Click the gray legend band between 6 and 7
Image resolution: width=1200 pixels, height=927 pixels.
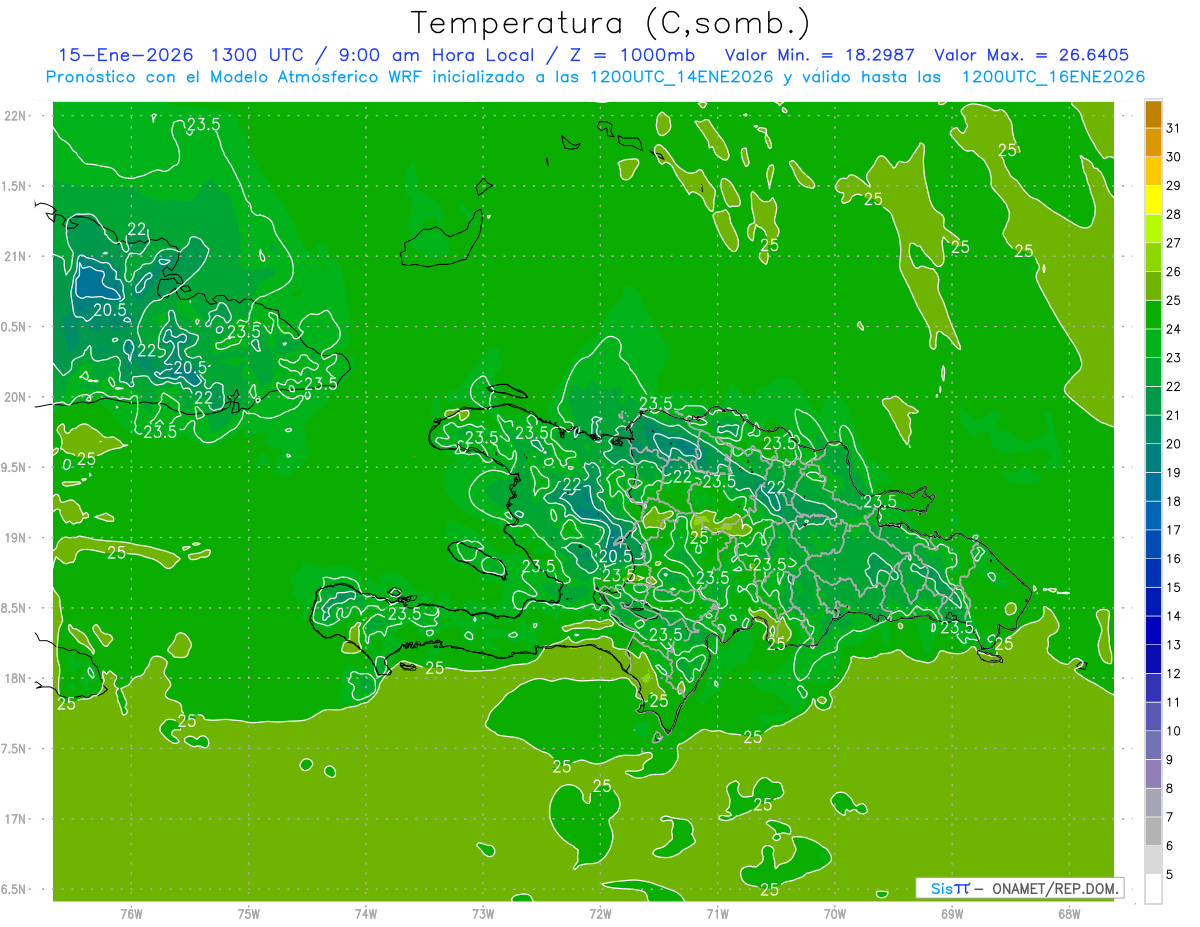[1153, 832]
